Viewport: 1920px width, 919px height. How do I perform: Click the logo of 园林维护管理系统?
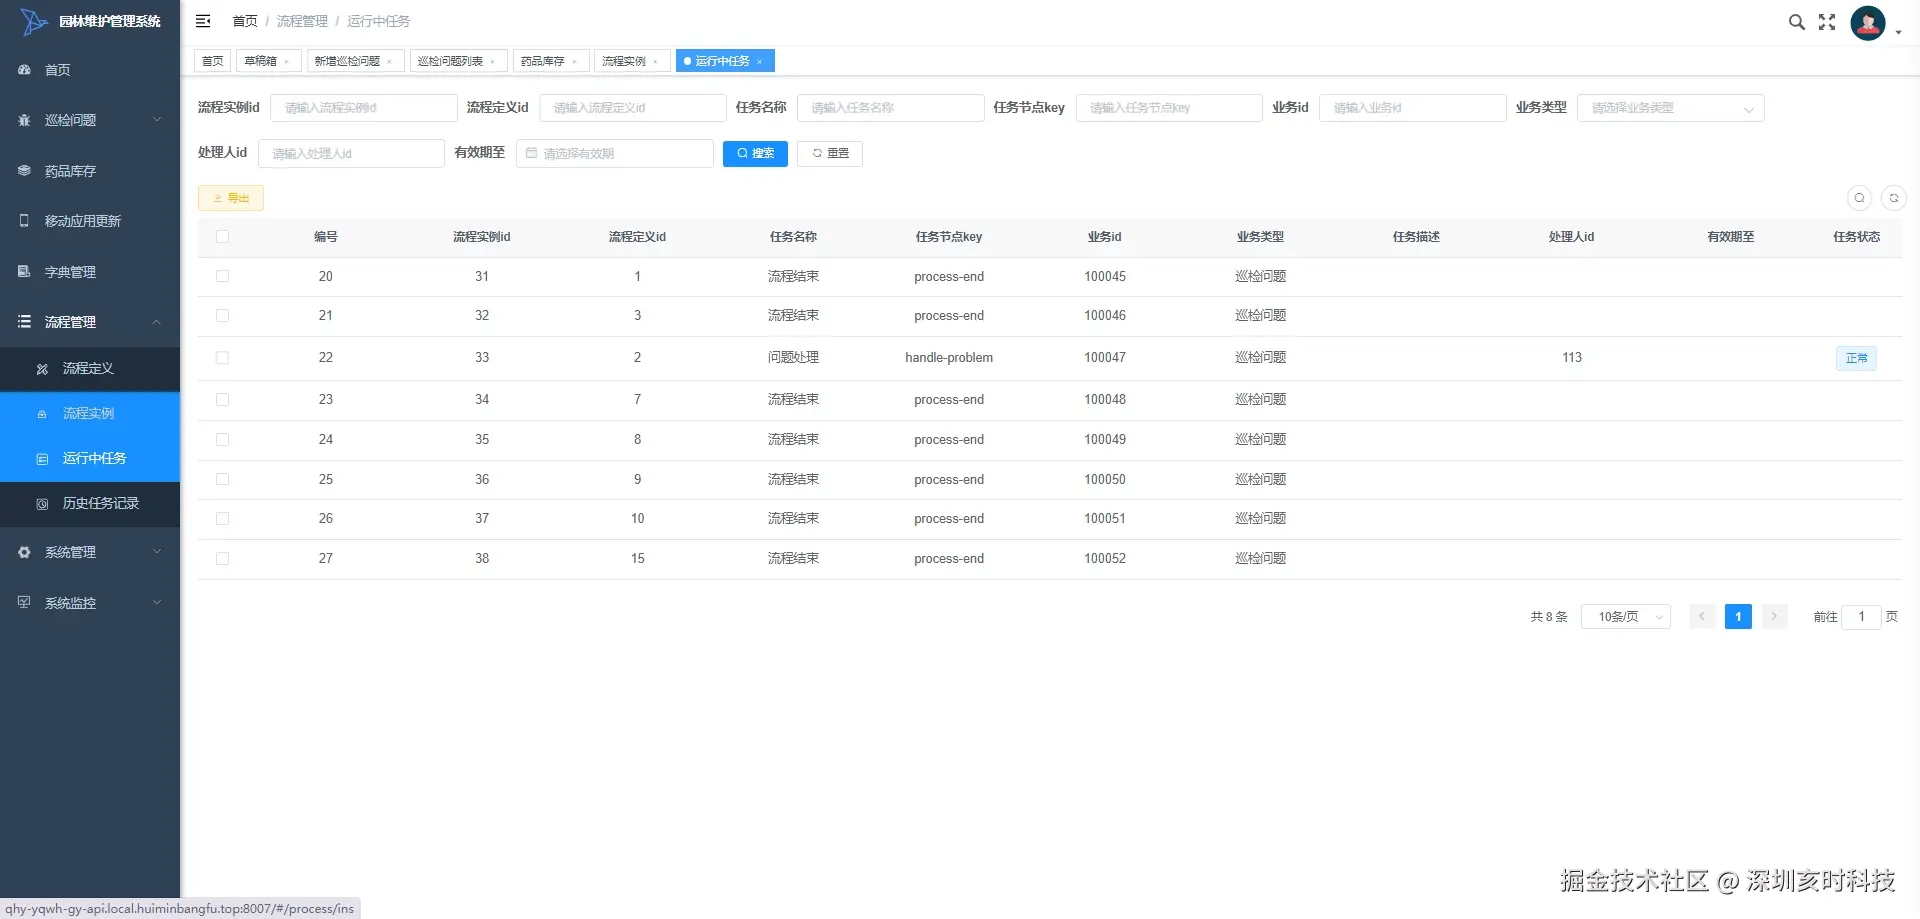33,21
